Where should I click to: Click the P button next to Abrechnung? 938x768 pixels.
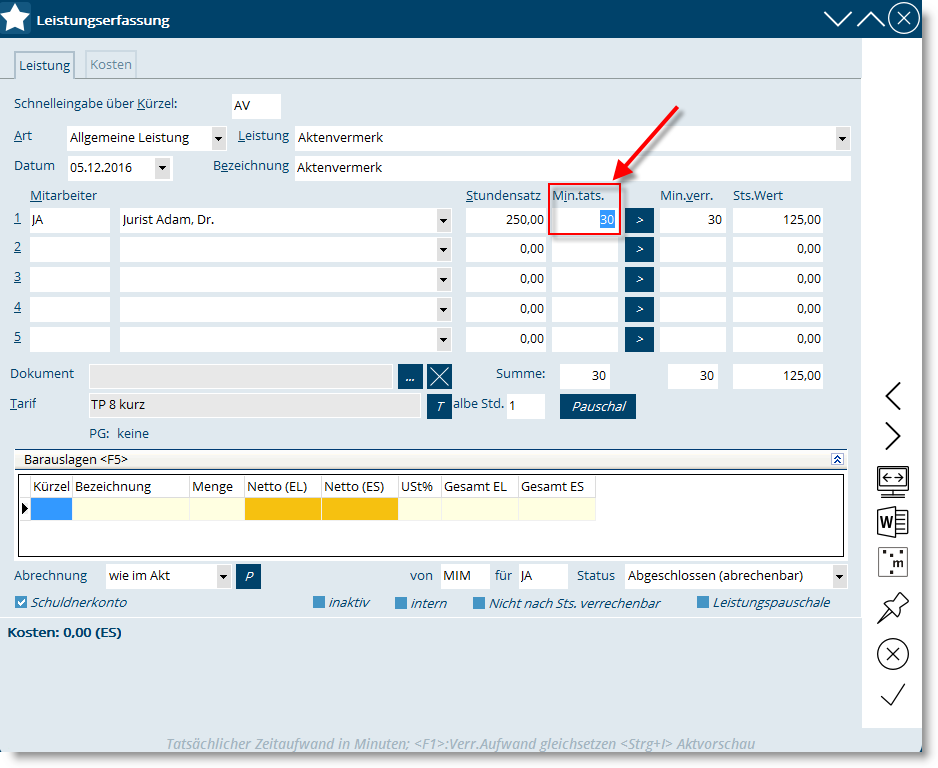click(249, 577)
